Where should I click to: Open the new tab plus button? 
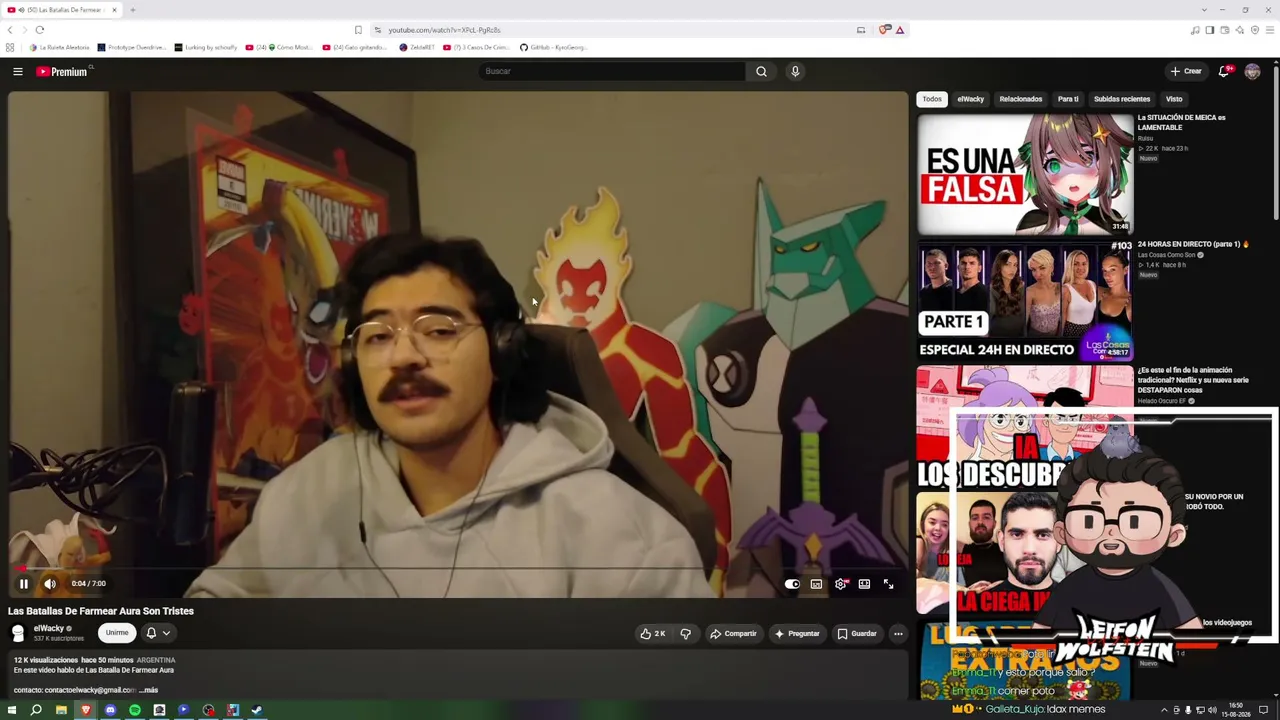click(132, 10)
